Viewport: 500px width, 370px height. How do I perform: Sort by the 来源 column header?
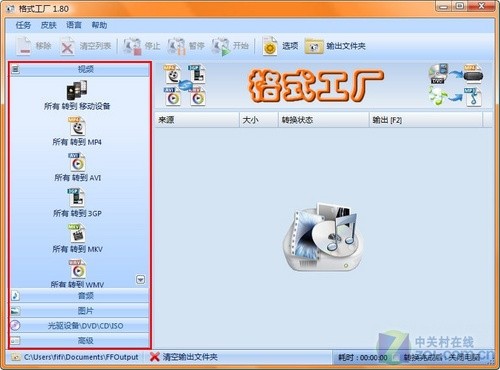point(197,120)
